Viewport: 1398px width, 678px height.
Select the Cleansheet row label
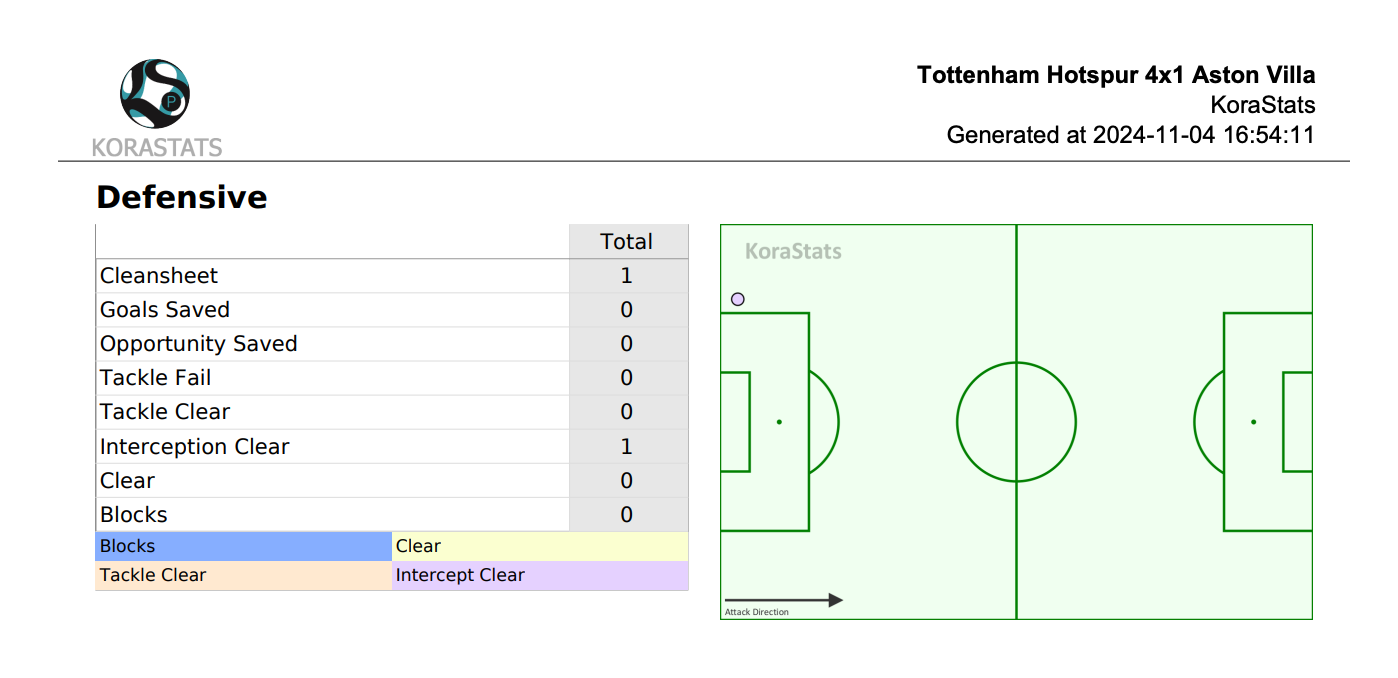tap(159, 276)
